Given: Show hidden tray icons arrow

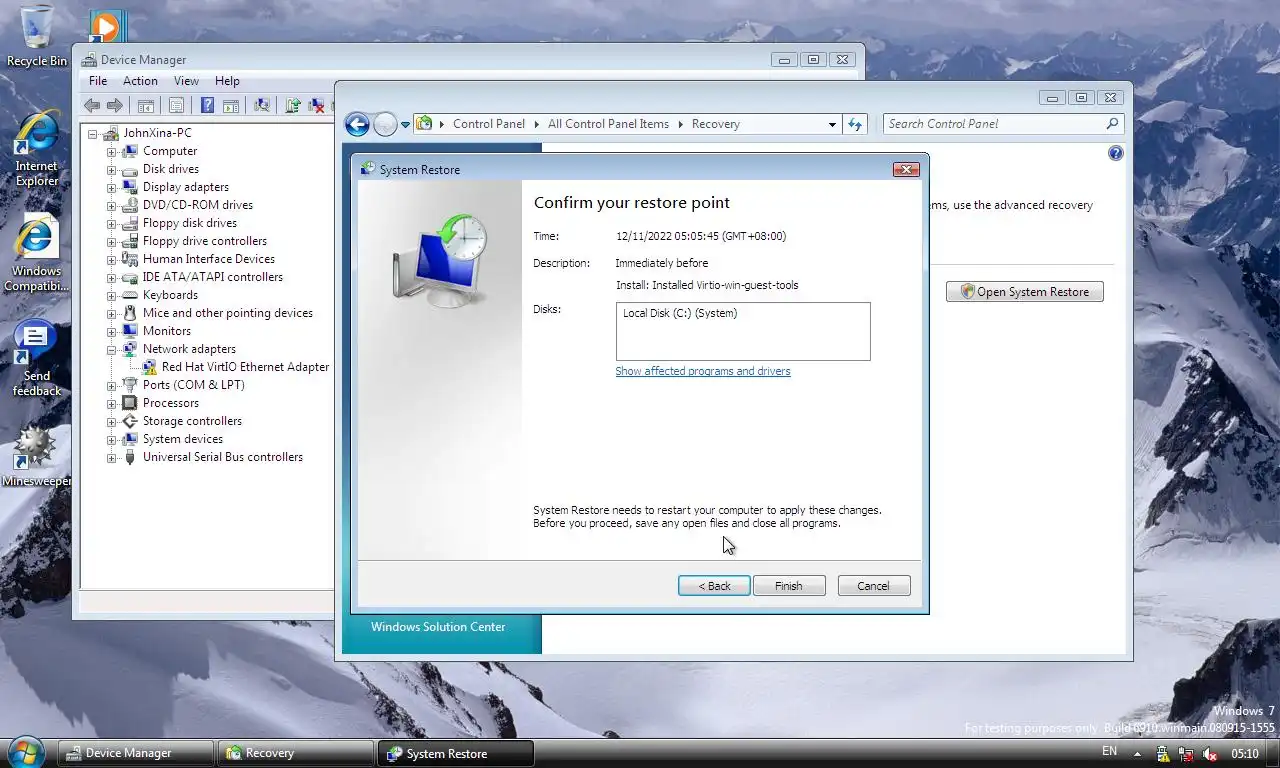Looking at the screenshot, I should click(1137, 753).
